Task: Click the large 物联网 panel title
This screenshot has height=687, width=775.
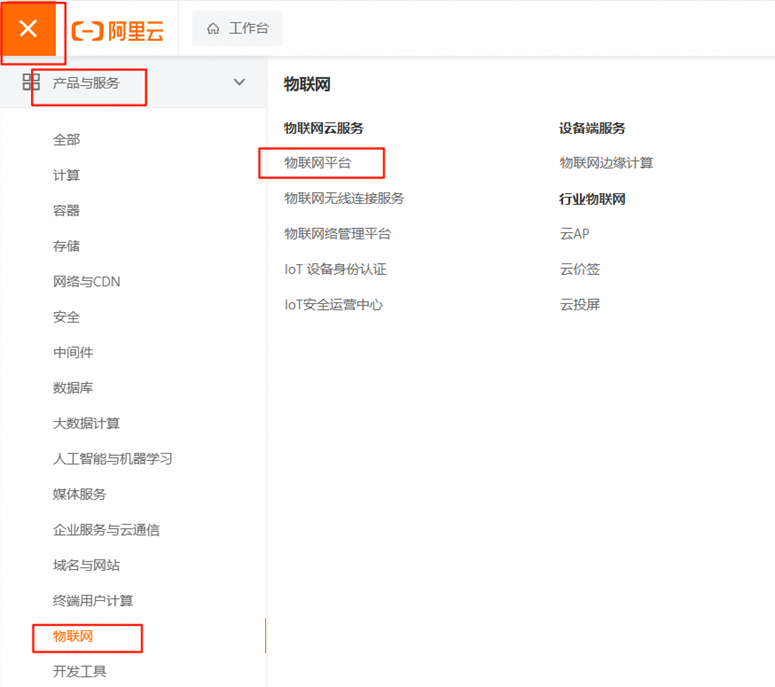Action: (307, 85)
